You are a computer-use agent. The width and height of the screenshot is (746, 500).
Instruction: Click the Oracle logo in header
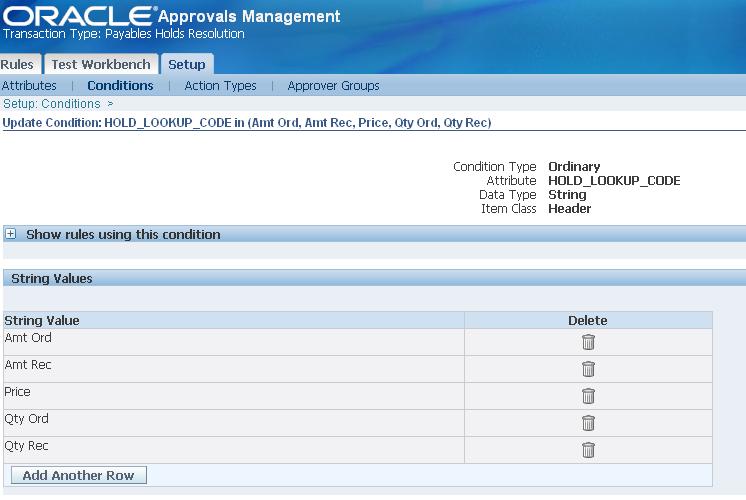pos(78,16)
